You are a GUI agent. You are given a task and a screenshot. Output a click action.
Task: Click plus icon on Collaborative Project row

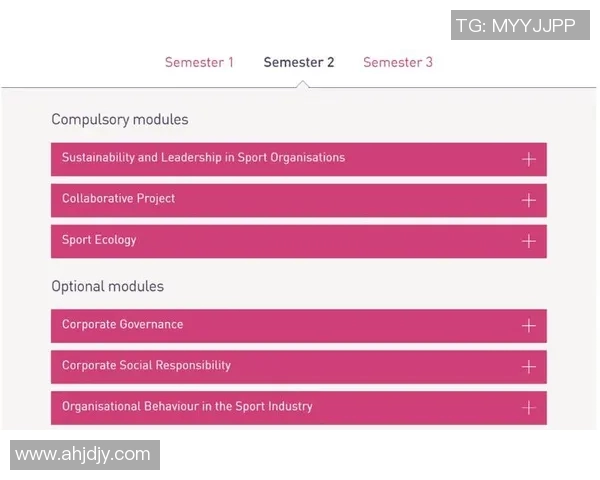coord(528,200)
